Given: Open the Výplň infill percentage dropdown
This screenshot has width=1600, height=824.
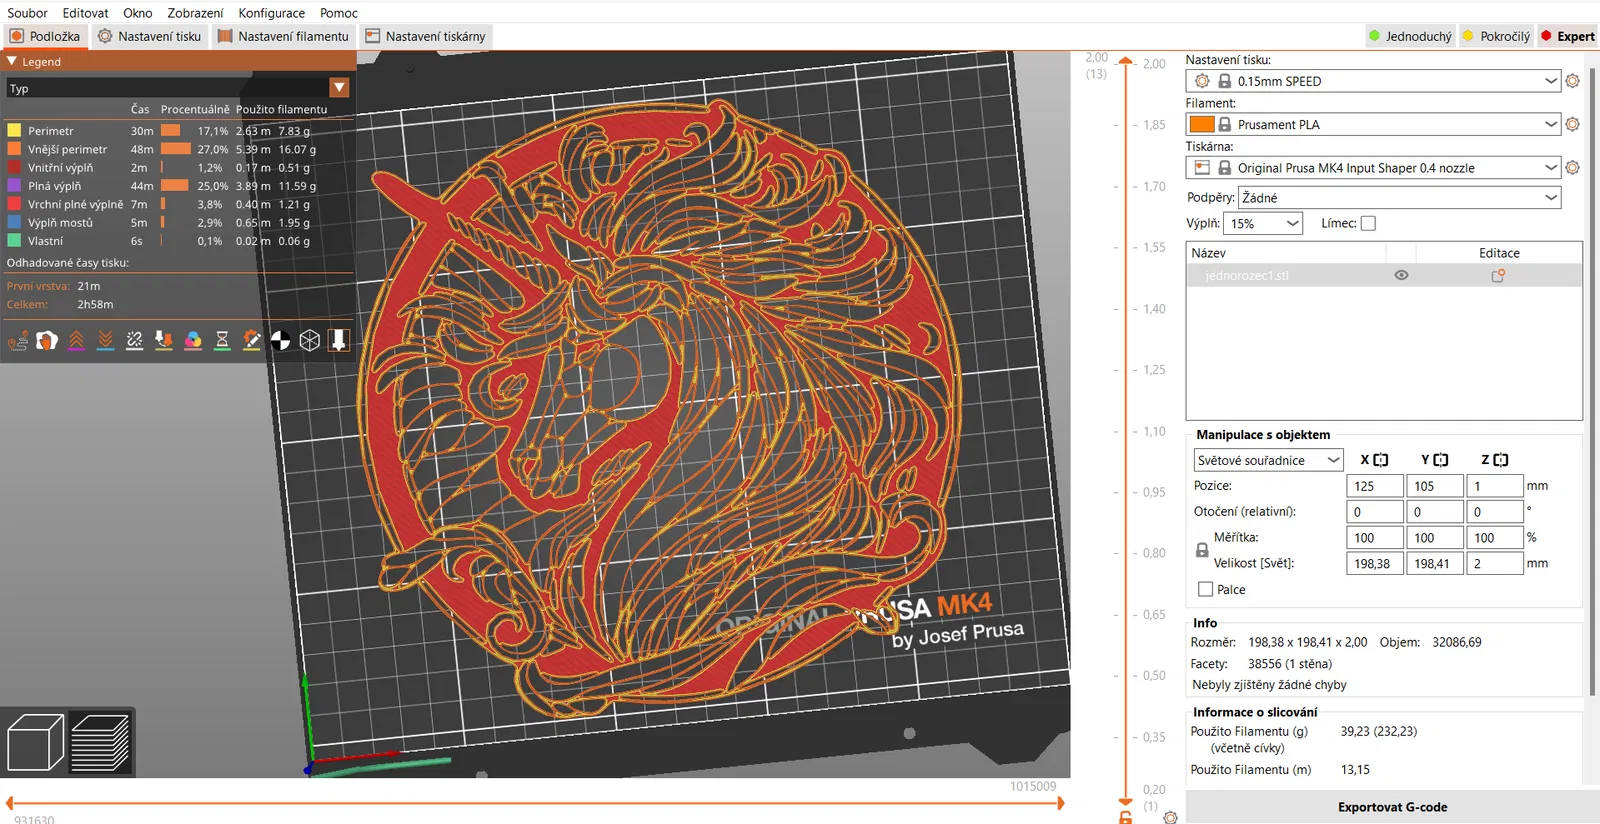Looking at the screenshot, I should pyautogui.click(x=1263, y=224).
